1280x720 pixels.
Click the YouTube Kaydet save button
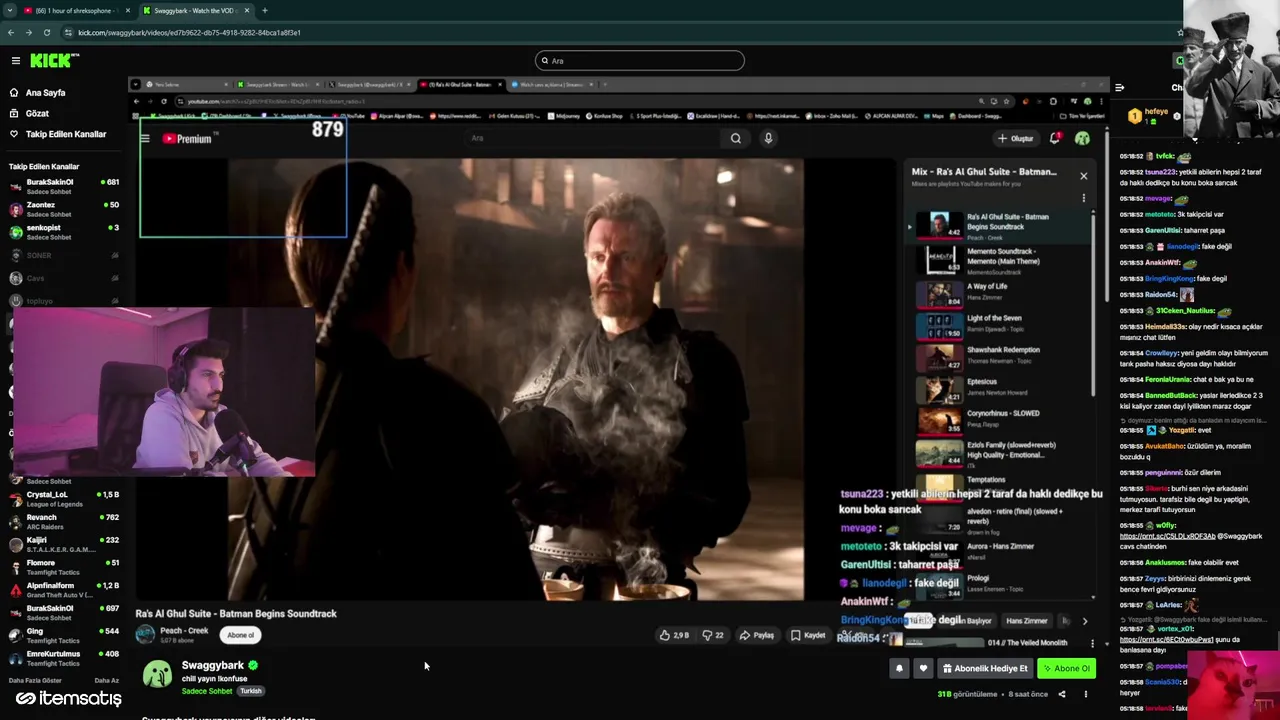coord(809,635)
